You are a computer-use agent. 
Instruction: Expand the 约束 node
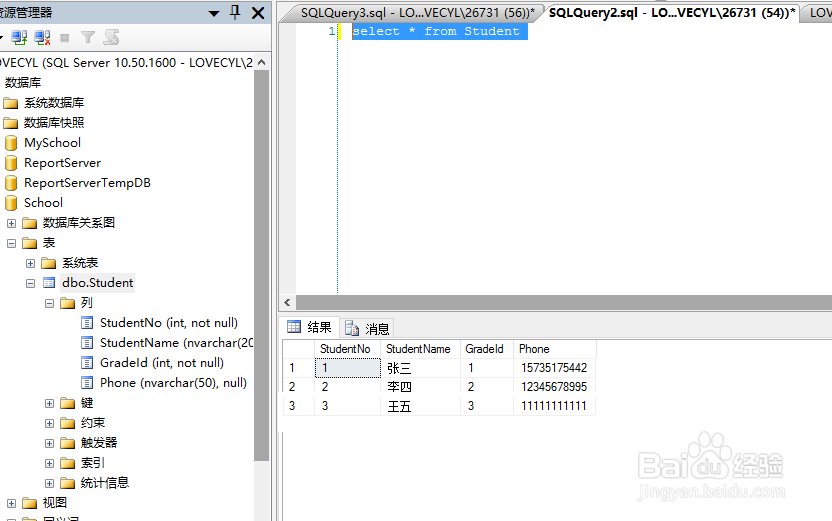coord(49,423)
